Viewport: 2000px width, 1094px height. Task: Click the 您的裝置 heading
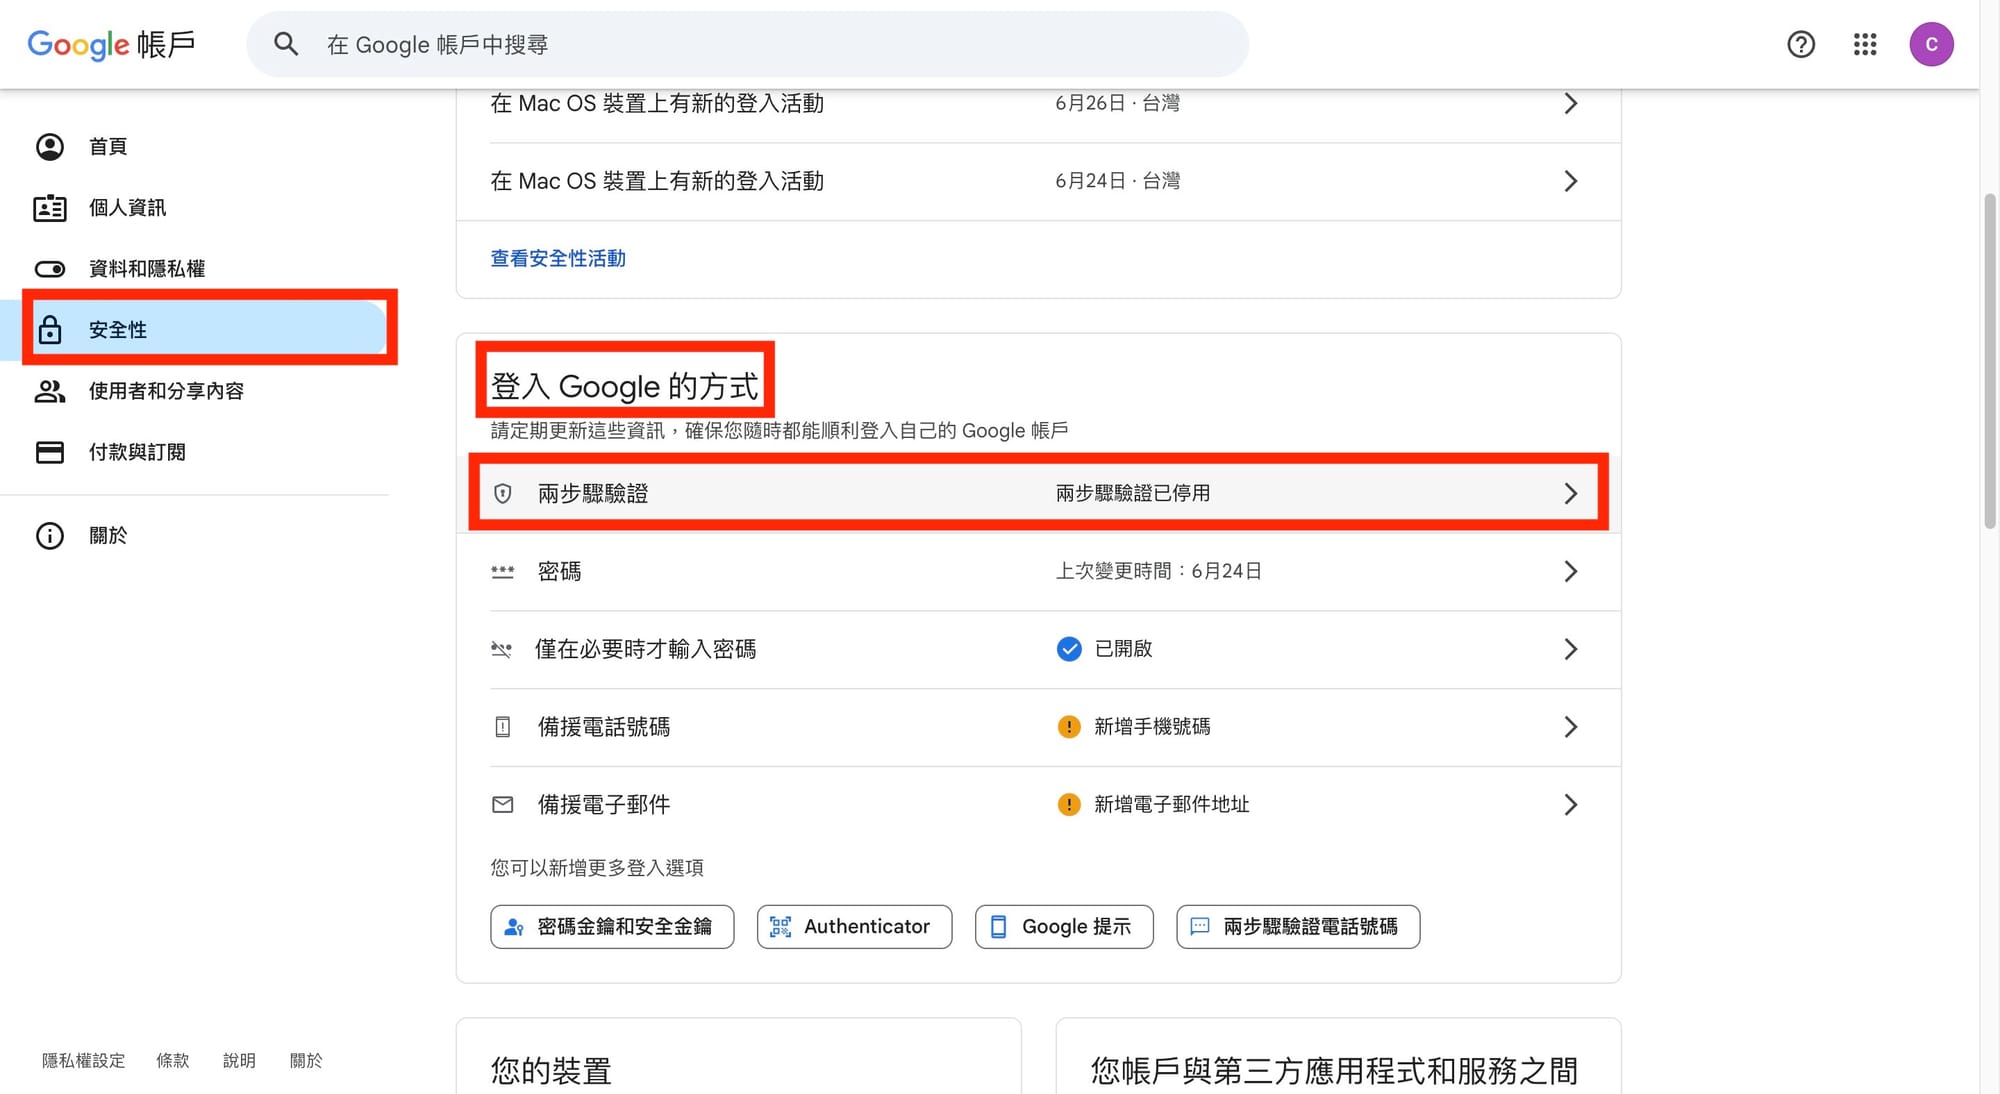[x=551, y=1071]
